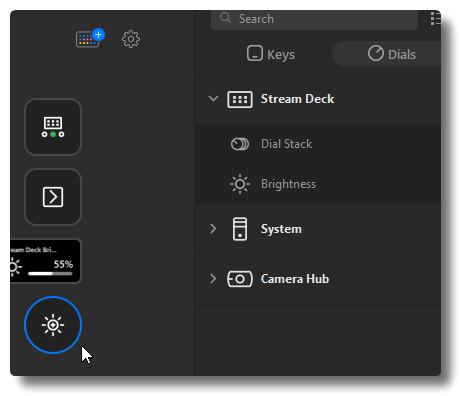Screen dimensions: 461x396
Task: Select the Dial Stack action label
Action: tap(287, 144)
